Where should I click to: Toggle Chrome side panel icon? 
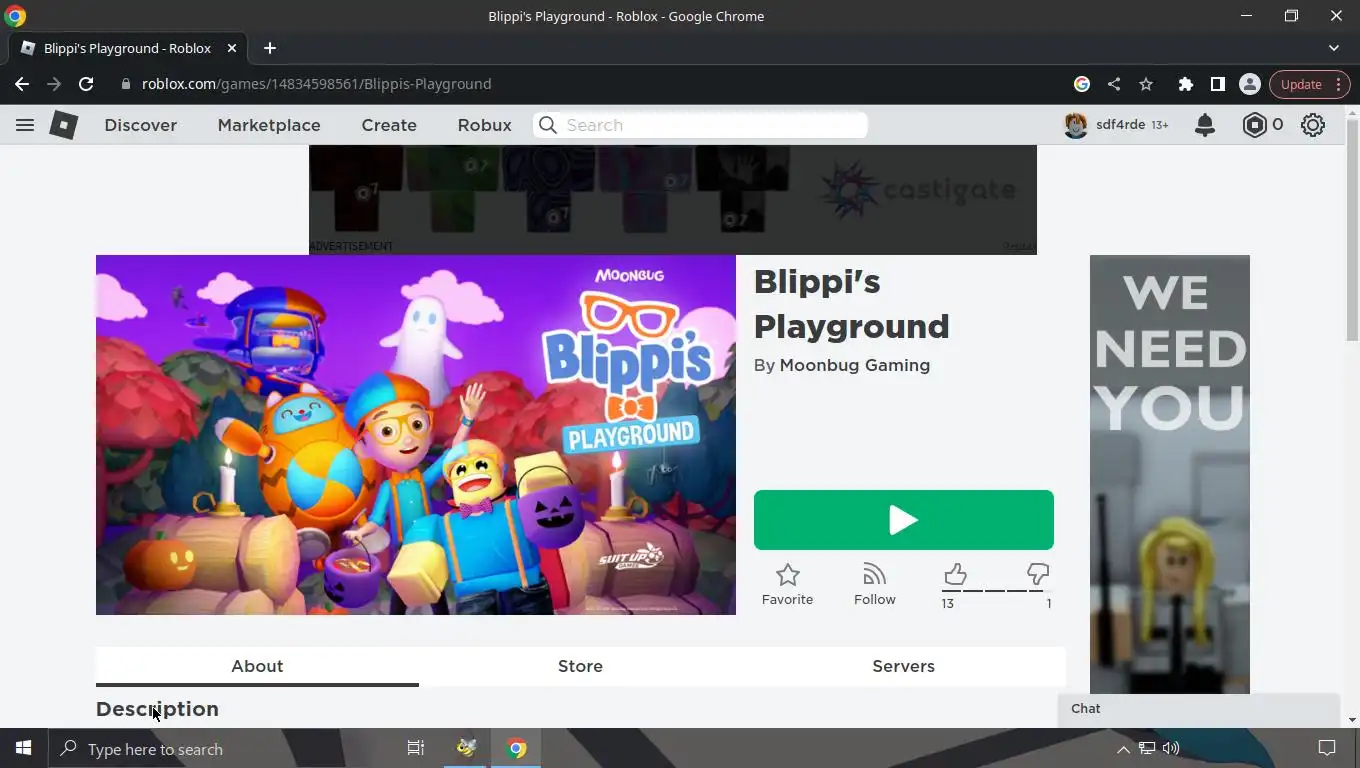[1217, 84]
